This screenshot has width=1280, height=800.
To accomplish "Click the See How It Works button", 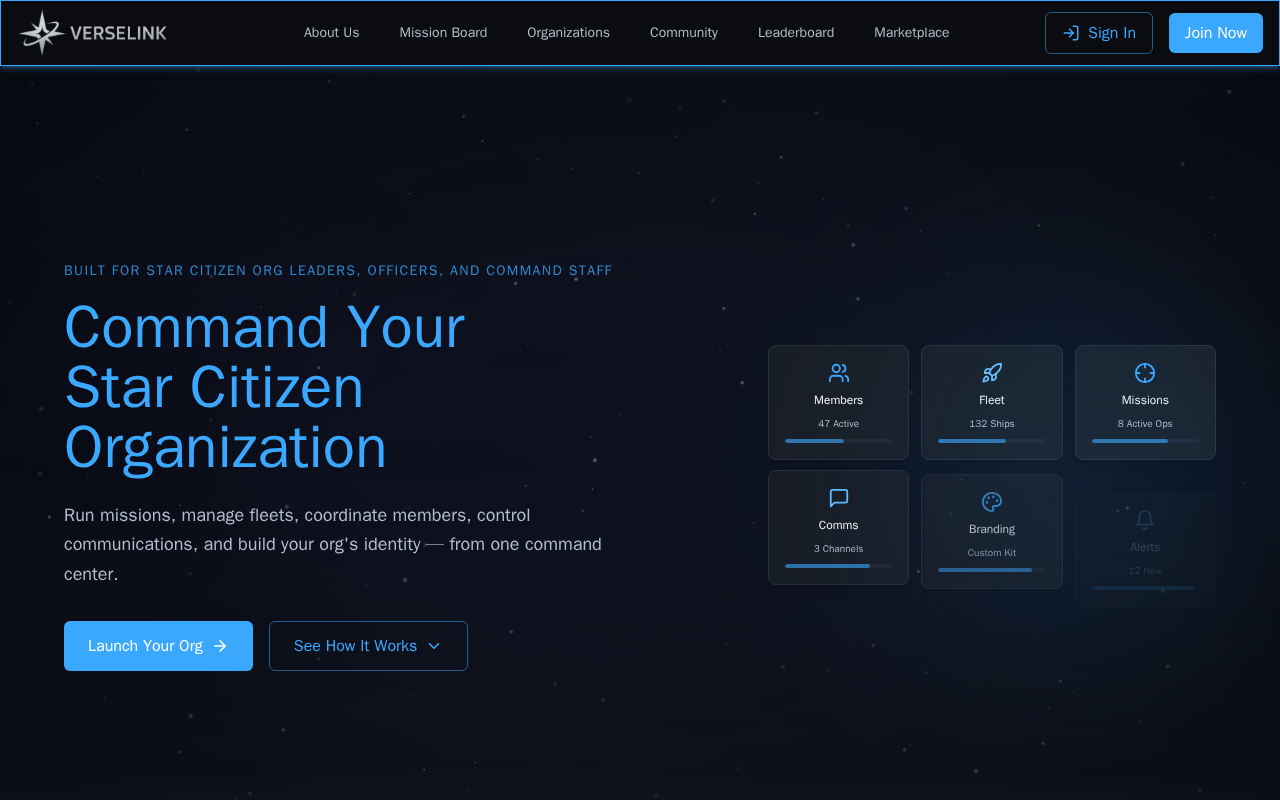I will click(x=368, y=646).
